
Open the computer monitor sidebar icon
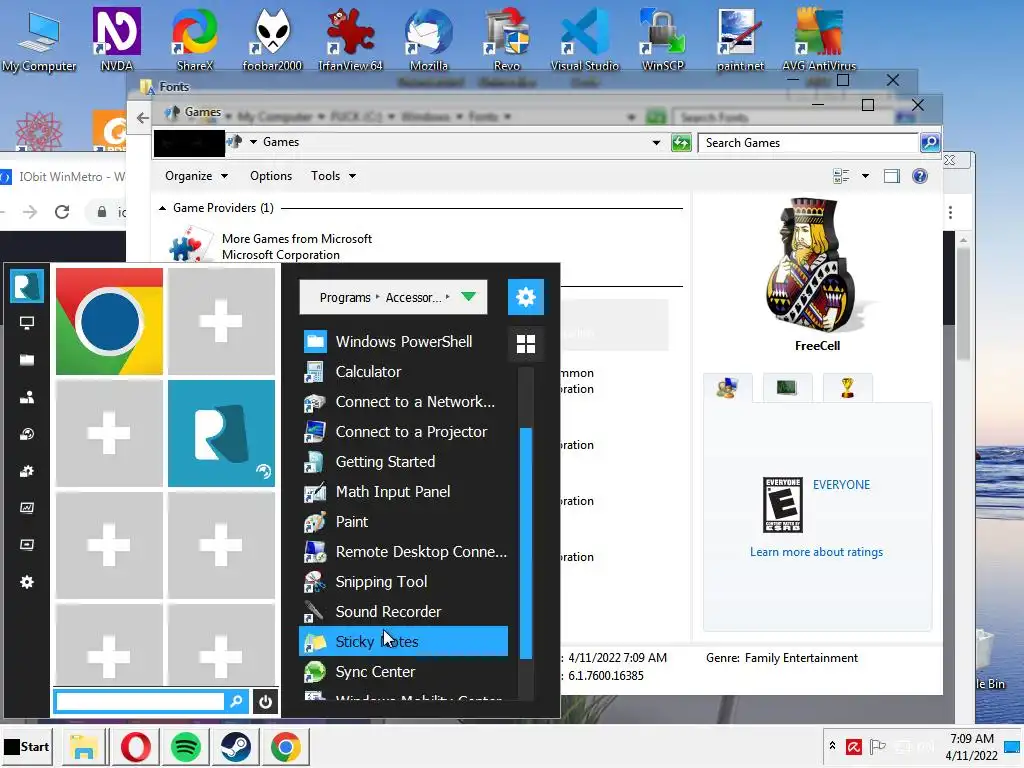click(27, 323)
